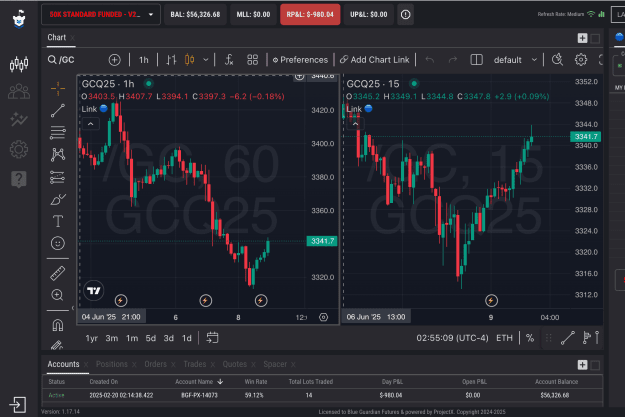Open the chart style dropdown arrow

(206, 60)
